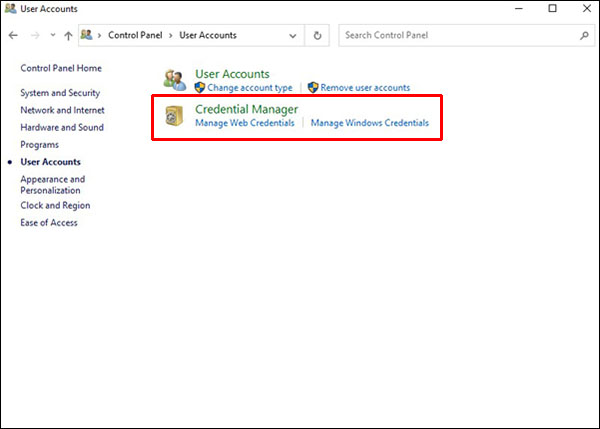600x429 pixels.
Task: Go back with the Back arrow
Action: 13,36
